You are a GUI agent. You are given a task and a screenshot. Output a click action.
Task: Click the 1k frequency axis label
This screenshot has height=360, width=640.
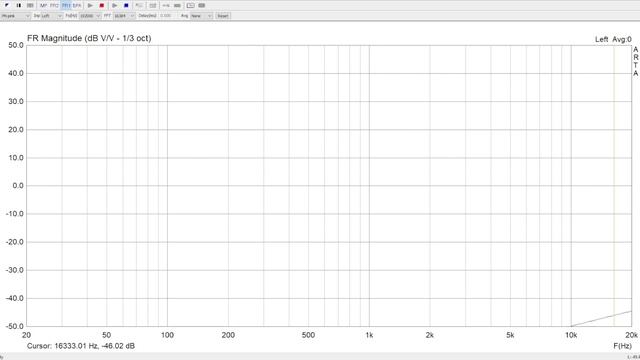(369, 335)
